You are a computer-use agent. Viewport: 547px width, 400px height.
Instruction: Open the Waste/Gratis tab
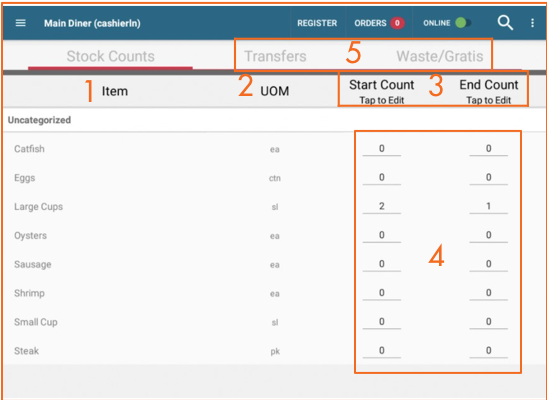click(440, 56)
